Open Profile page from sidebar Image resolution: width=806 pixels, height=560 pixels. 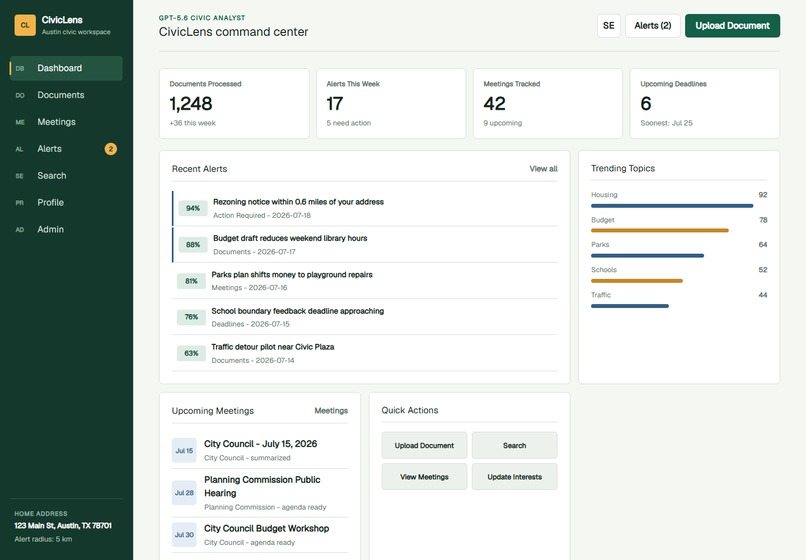(66, 203)
